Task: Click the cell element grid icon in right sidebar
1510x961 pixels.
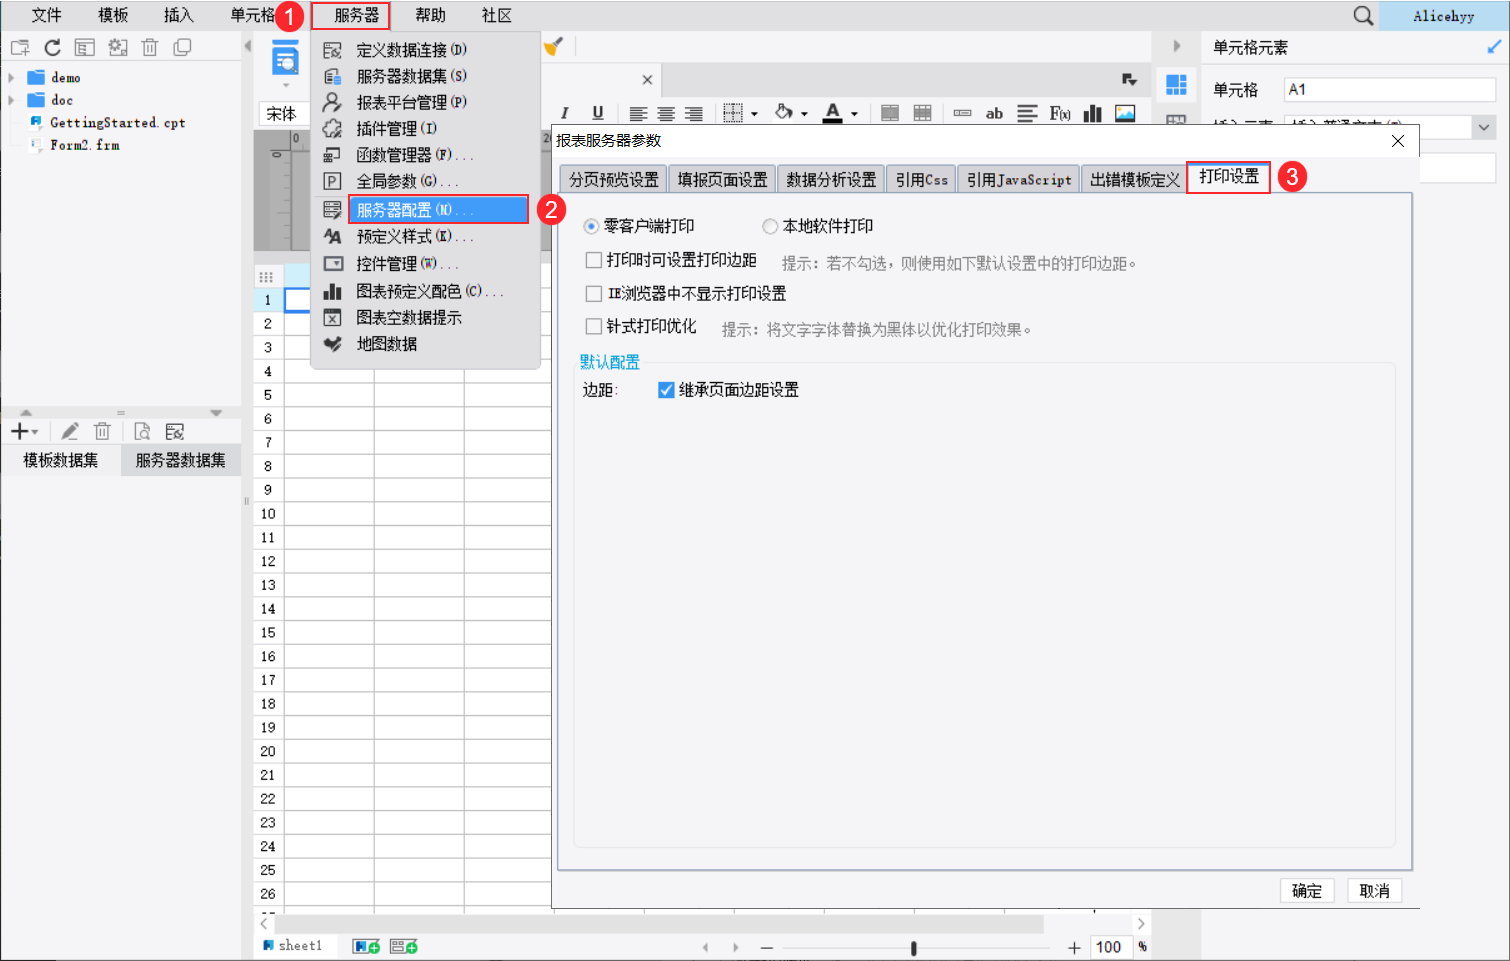Action: pos(1176,85)
